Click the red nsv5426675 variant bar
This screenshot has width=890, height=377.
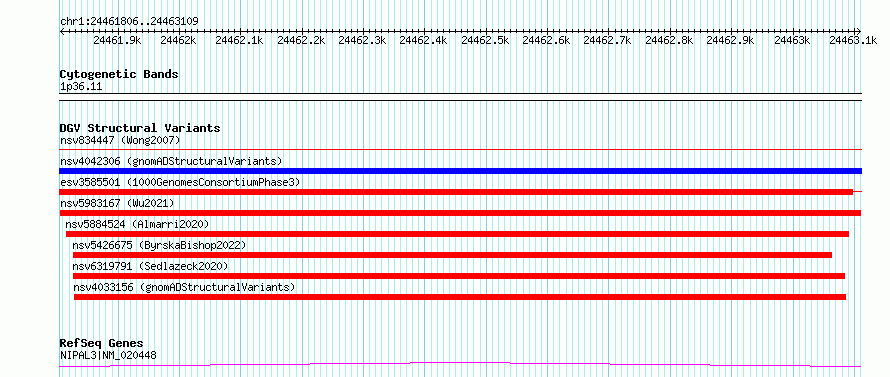coord(452,255)
